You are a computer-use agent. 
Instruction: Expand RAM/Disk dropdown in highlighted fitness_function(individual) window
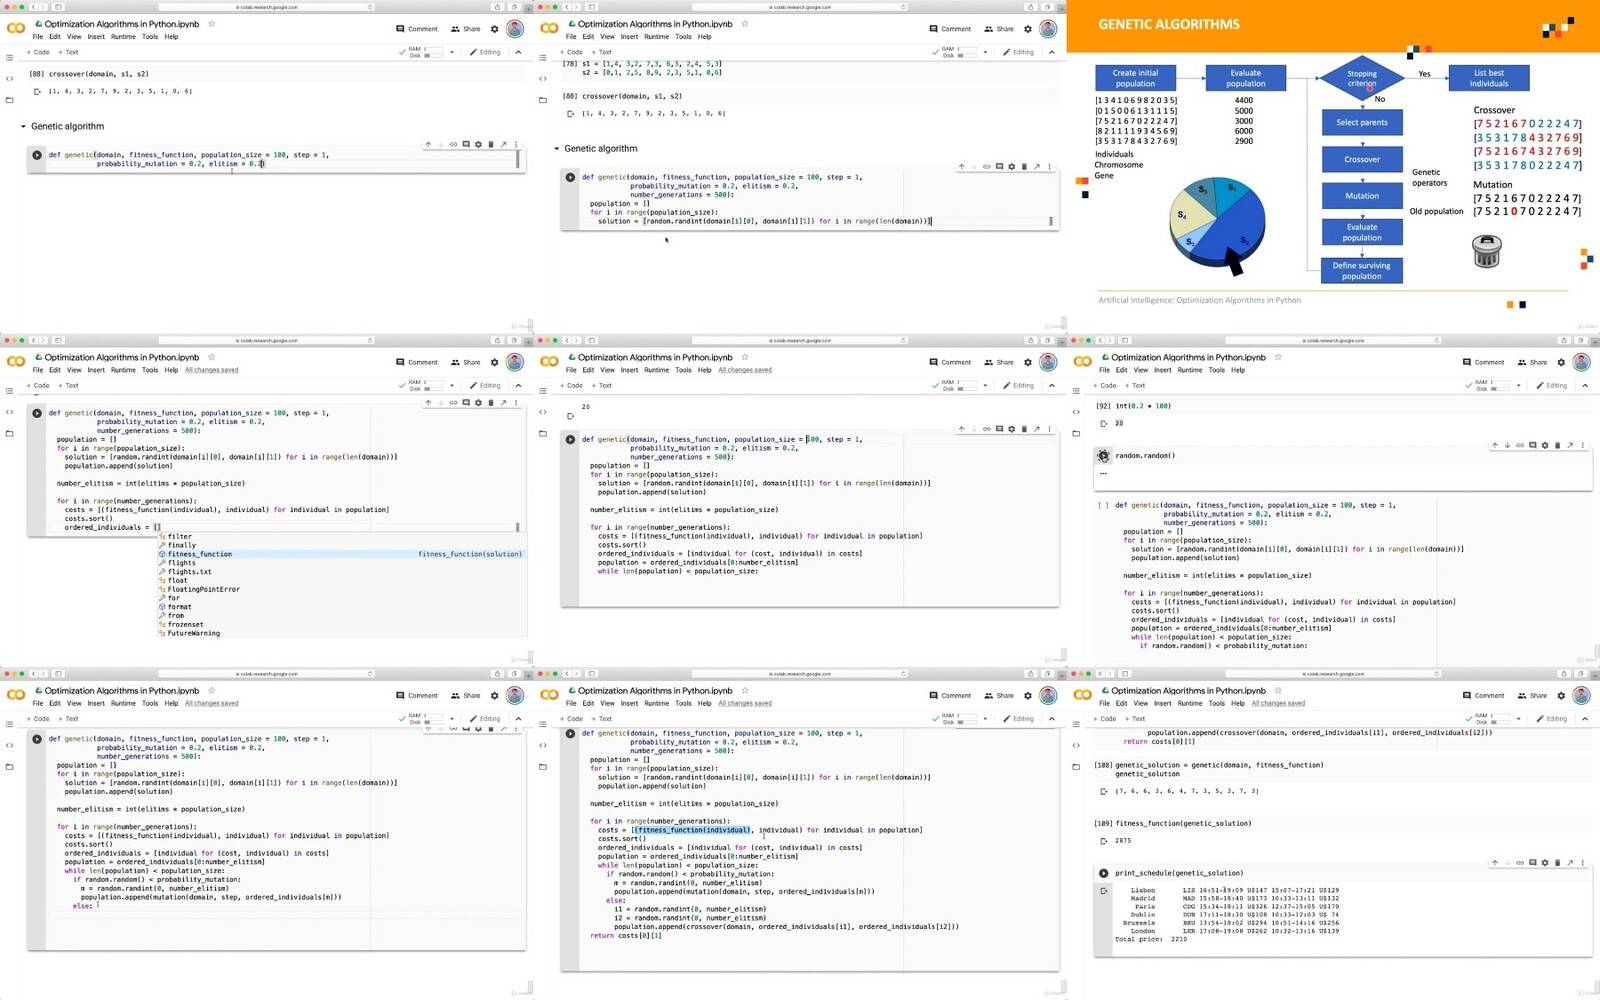pyautogui.click(x=985, y=718)
